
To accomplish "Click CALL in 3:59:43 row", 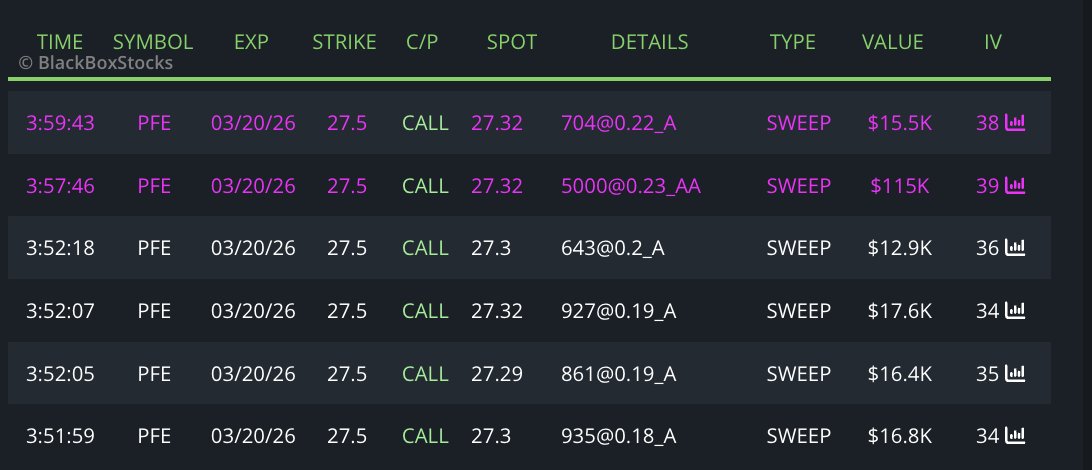I will [425, 123].
